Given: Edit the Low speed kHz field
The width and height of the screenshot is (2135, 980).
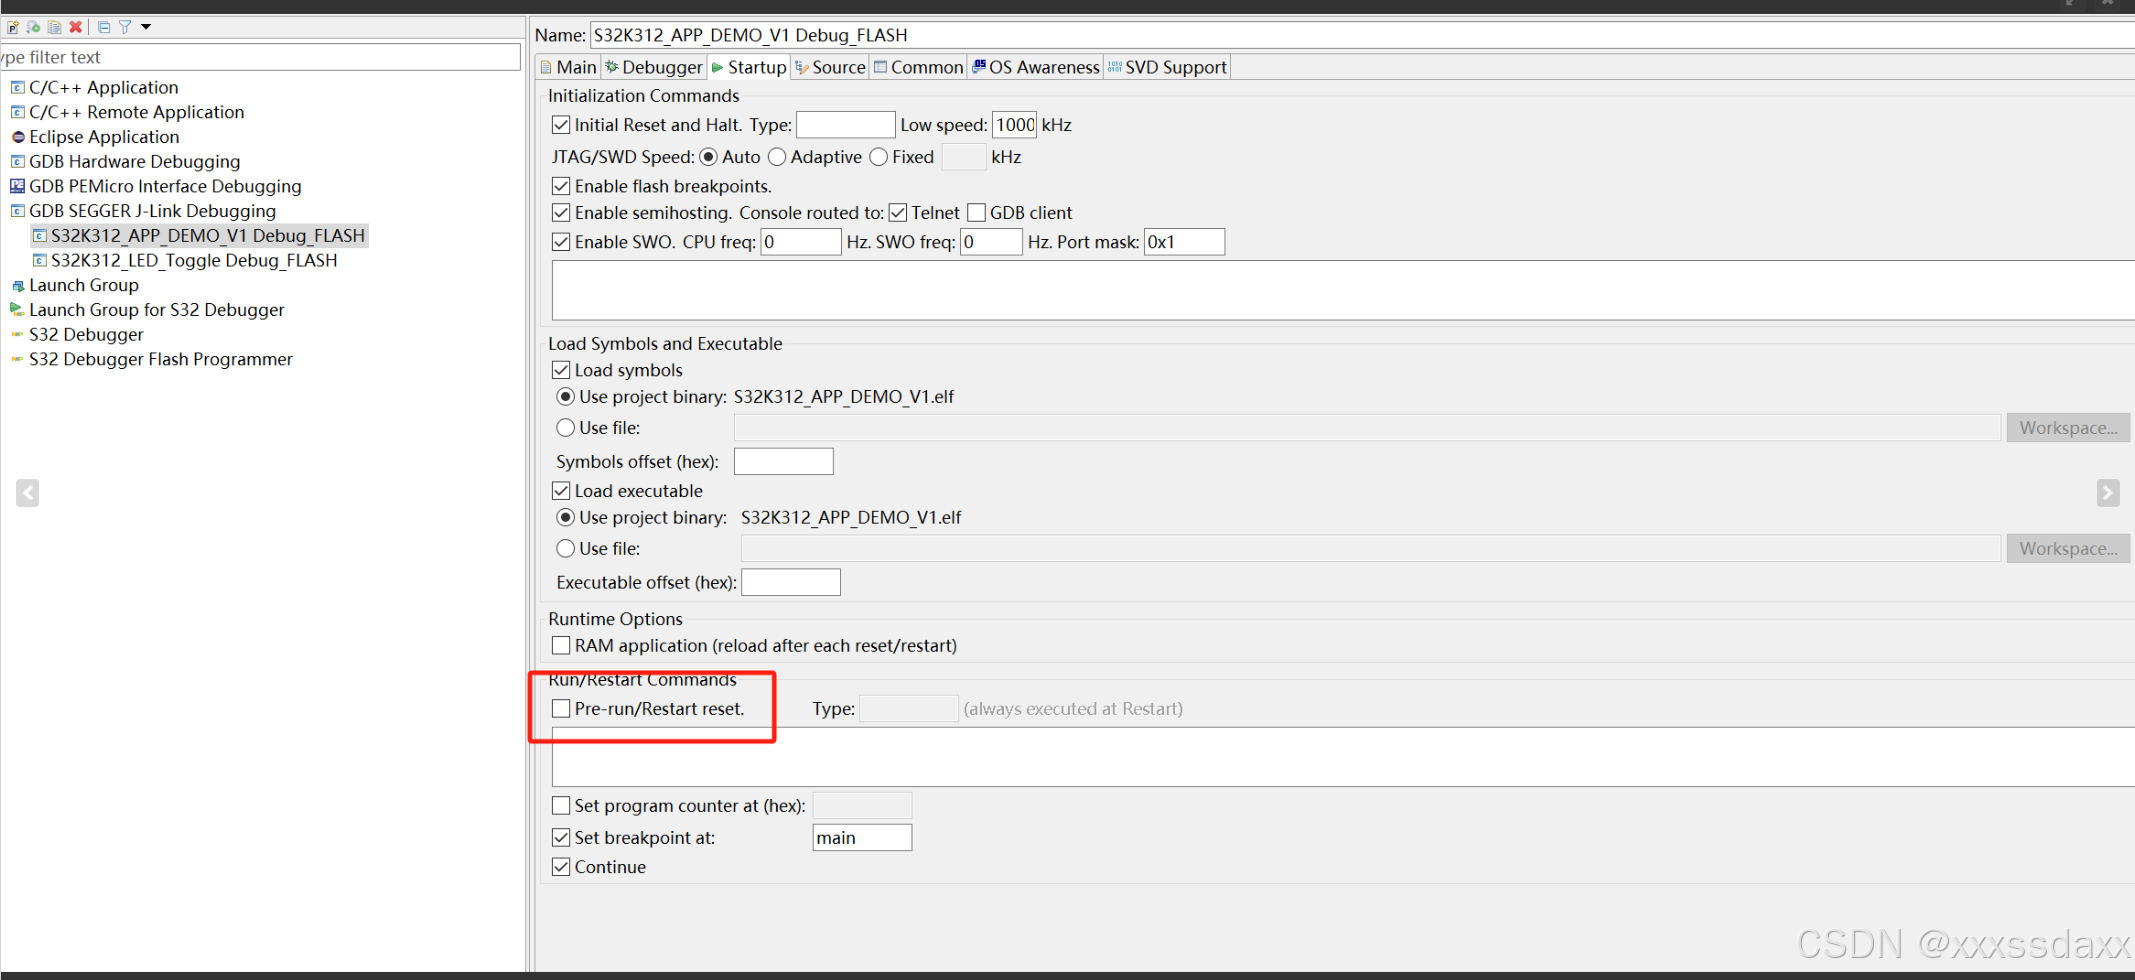Looking at the screenshot, I should point(1015,125).
